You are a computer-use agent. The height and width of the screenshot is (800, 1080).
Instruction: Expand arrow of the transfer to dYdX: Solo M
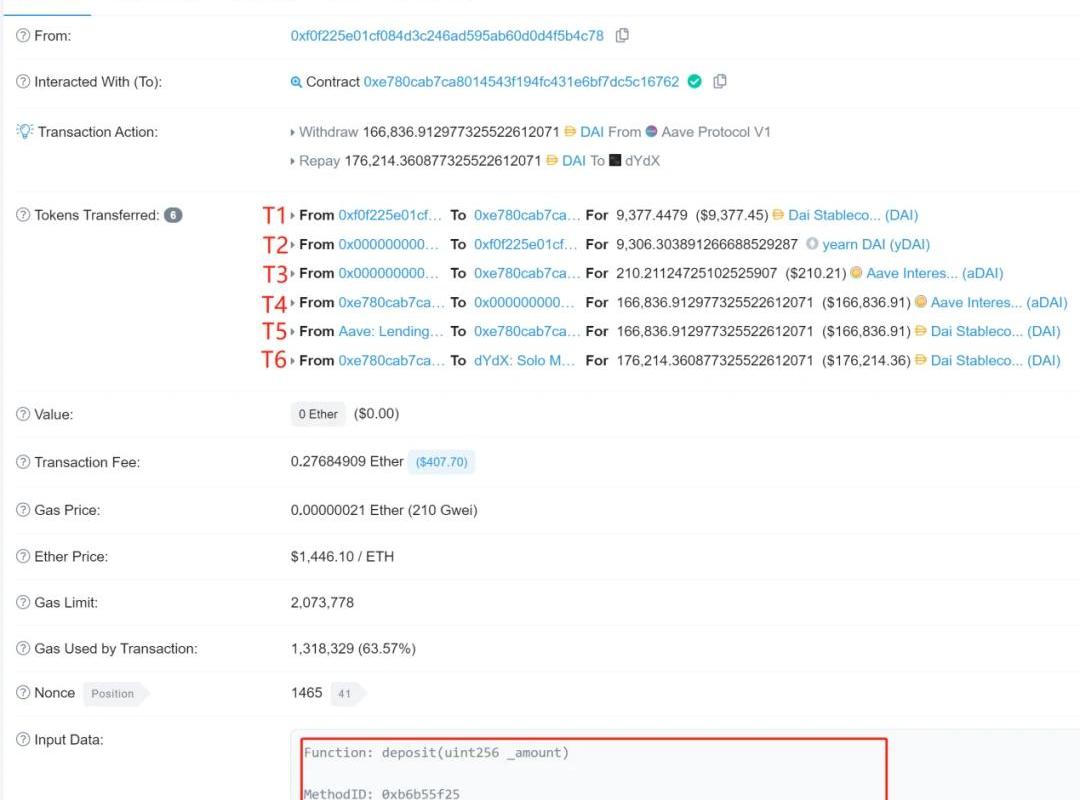tap(292, 360)
